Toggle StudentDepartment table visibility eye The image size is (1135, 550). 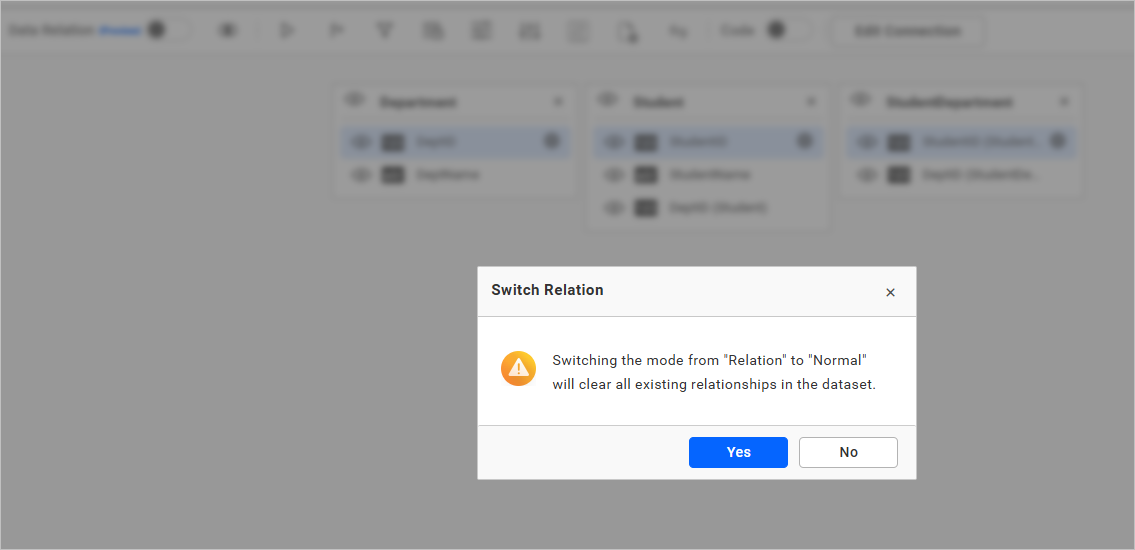[860, 101]
